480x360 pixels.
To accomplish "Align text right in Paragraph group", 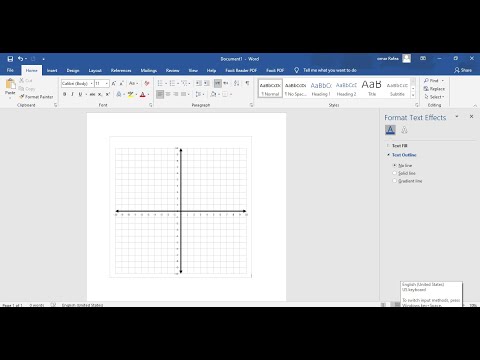I will point(176,94).
